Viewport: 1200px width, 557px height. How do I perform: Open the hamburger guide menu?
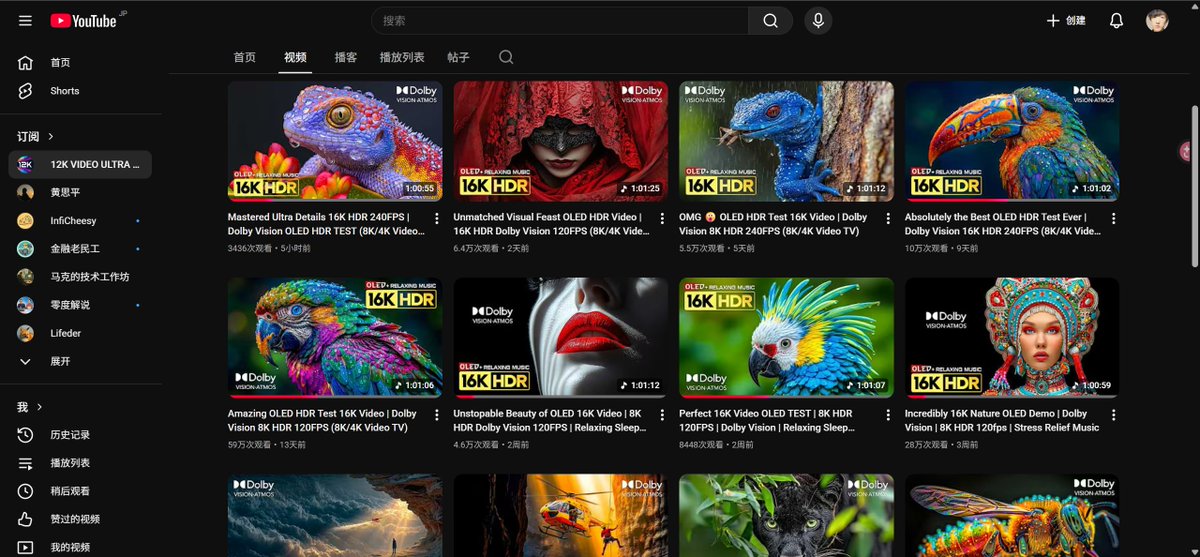(x=25, y=20)
